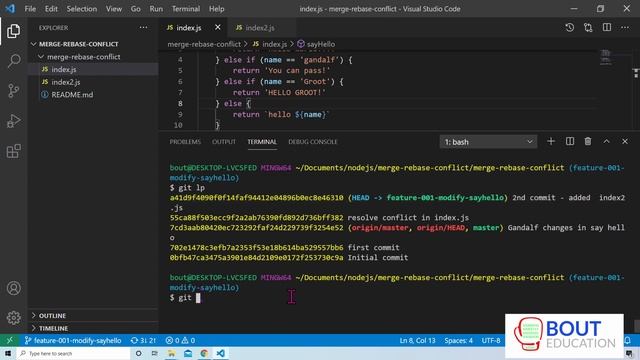This screenshot has height=360, width=640.
Task: Open remote window indicator in status bar
Action: [9, 340]
